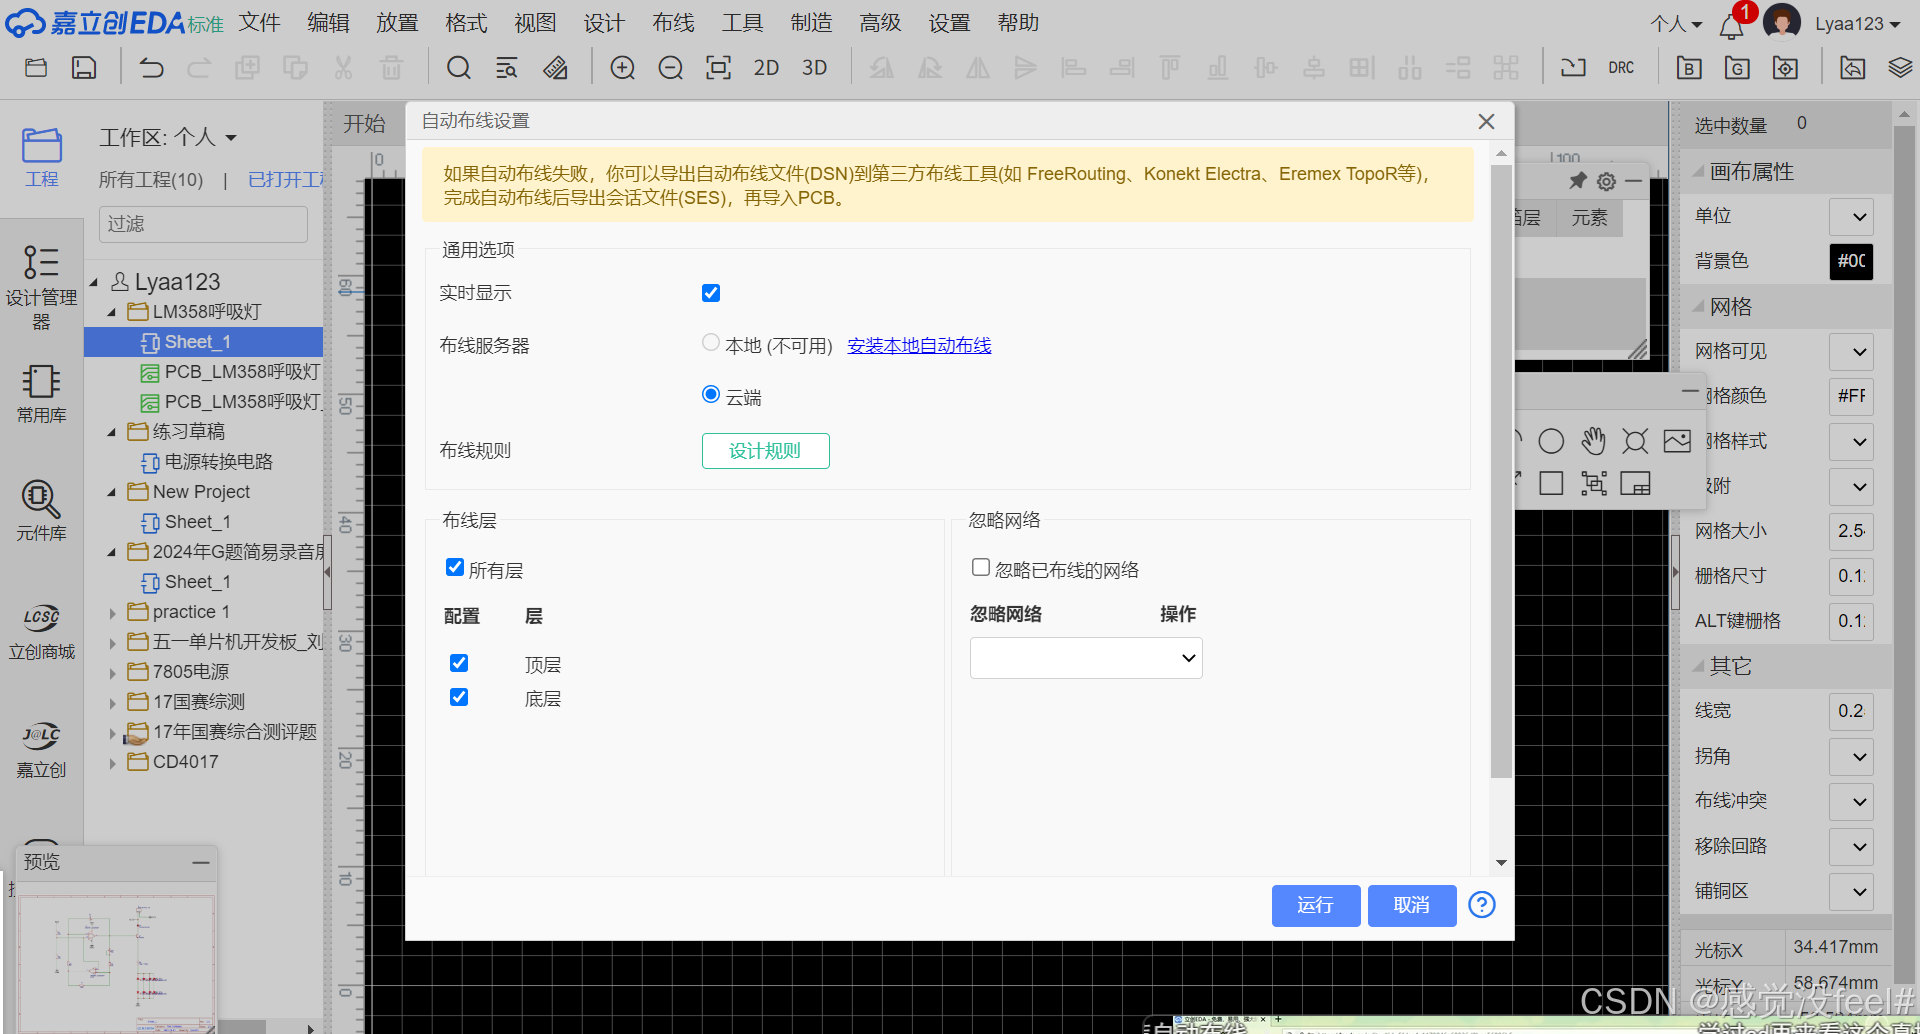
Task: Click the 过滤 filter input field
Action: (203, 224)
